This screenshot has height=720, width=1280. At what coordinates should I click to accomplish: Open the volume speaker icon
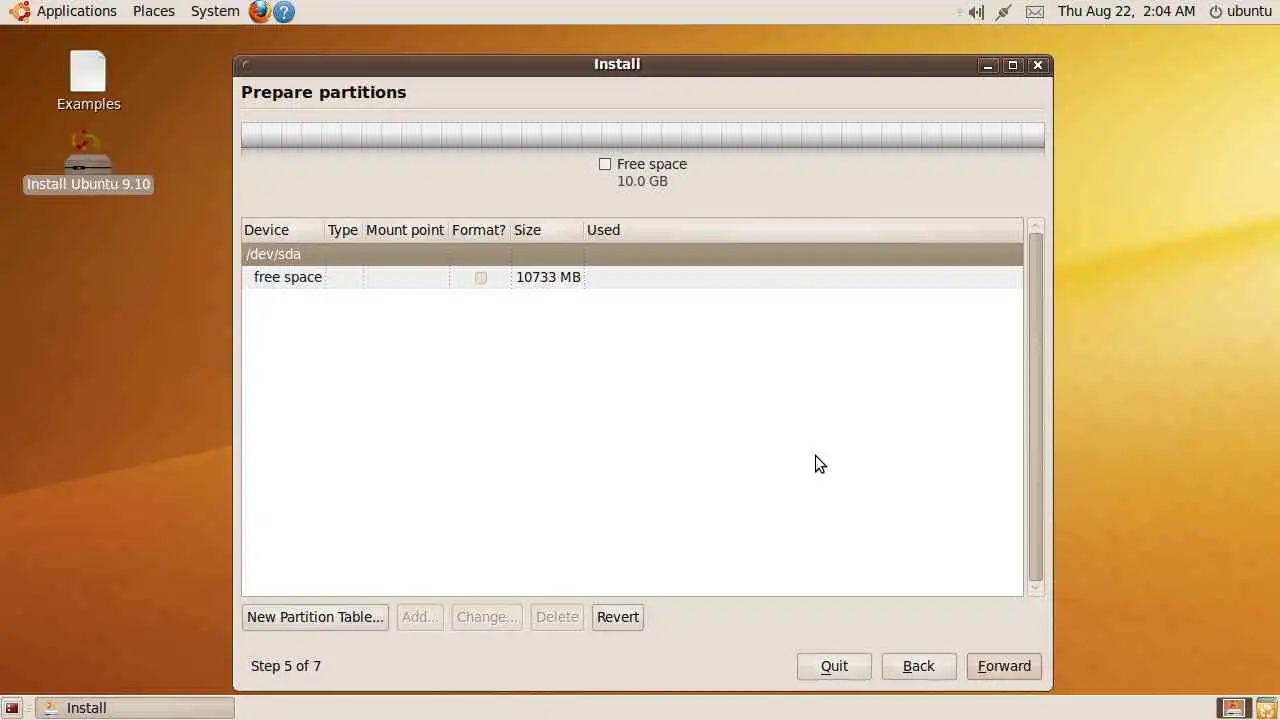tap(975, 12)
